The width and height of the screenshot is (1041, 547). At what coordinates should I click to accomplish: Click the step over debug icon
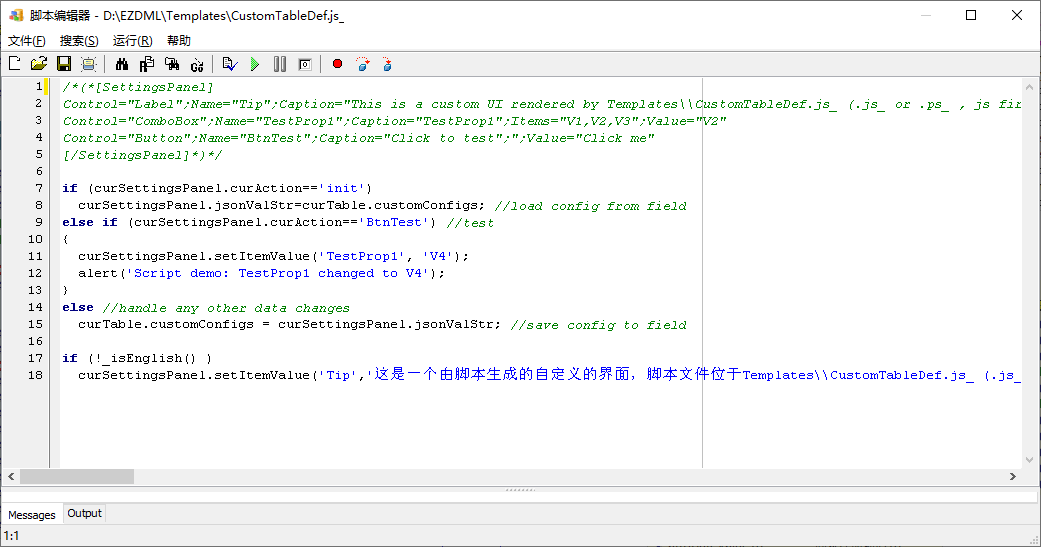point(362,64)
